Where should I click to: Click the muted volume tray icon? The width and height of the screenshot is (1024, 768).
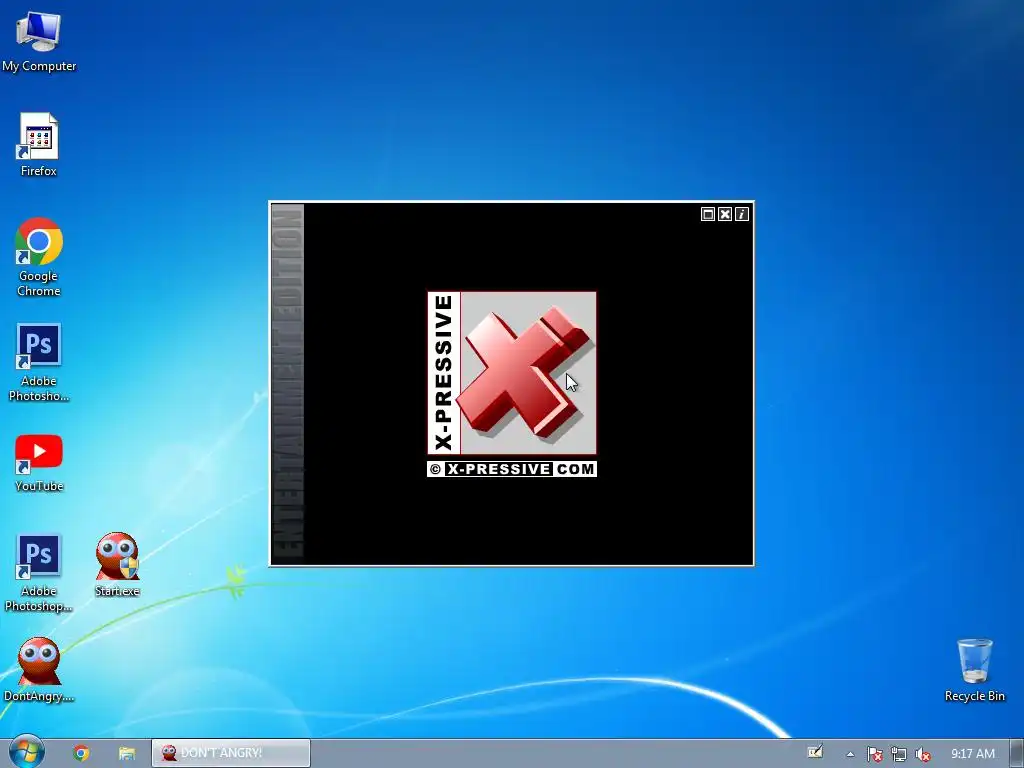tap(923, 754)
